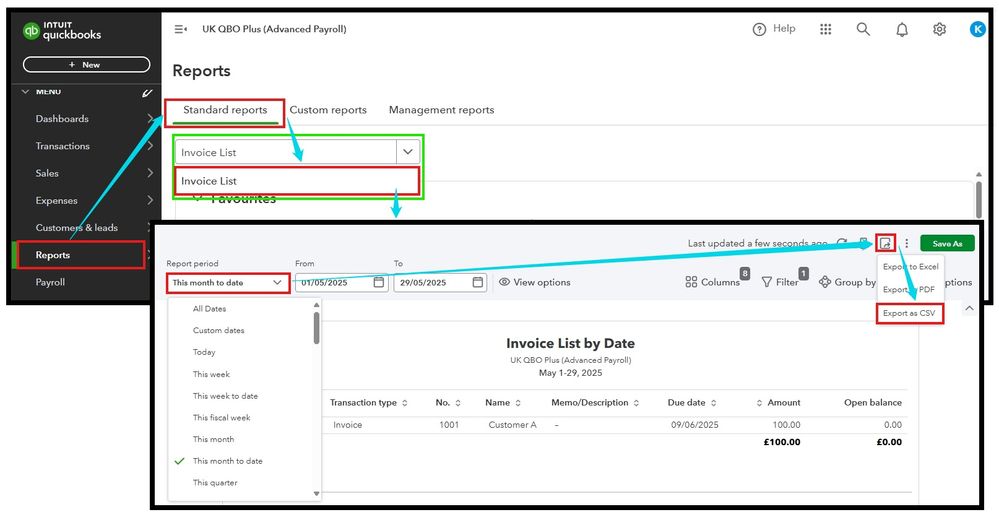This screenshot has height=517, width=999.
Task: Collapse the MENU section chevron
Action: [x=25, y=92]
